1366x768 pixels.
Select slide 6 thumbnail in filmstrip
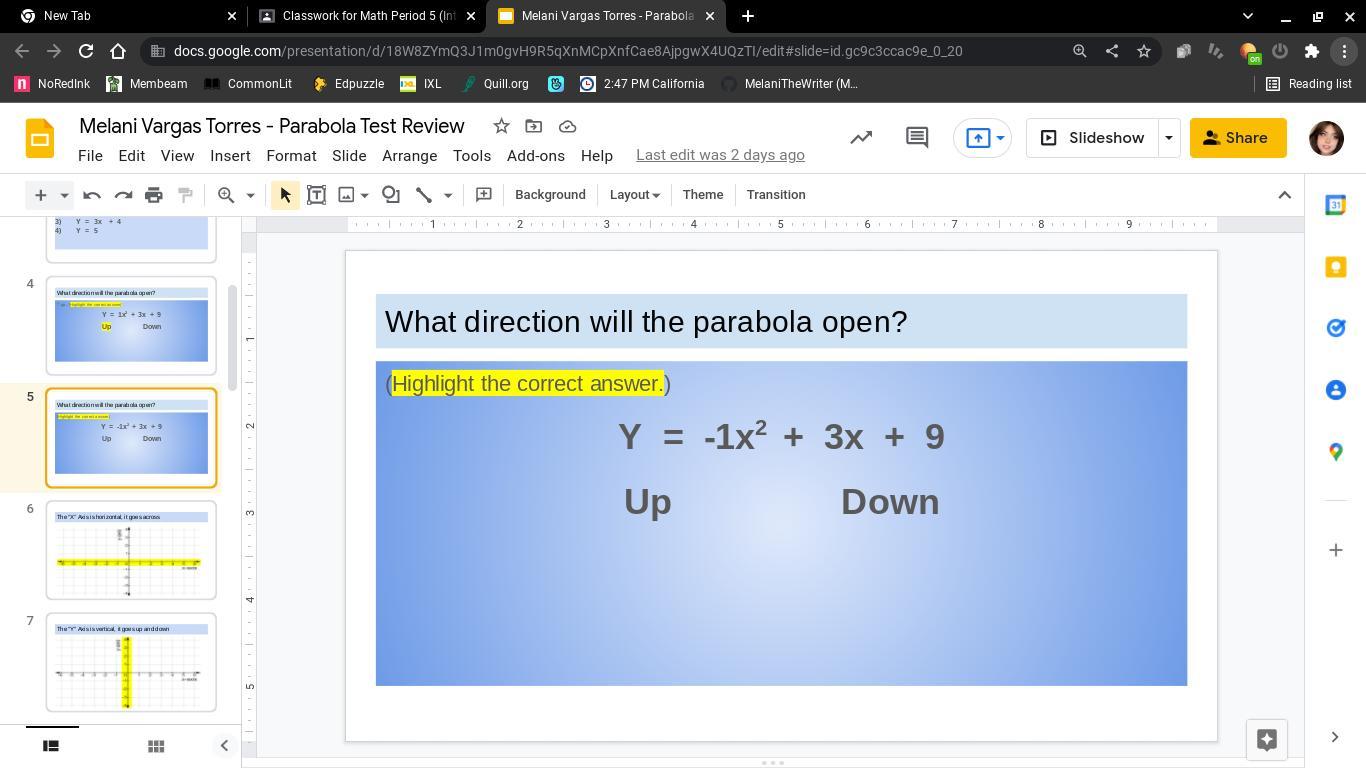[x=131, y=550]
